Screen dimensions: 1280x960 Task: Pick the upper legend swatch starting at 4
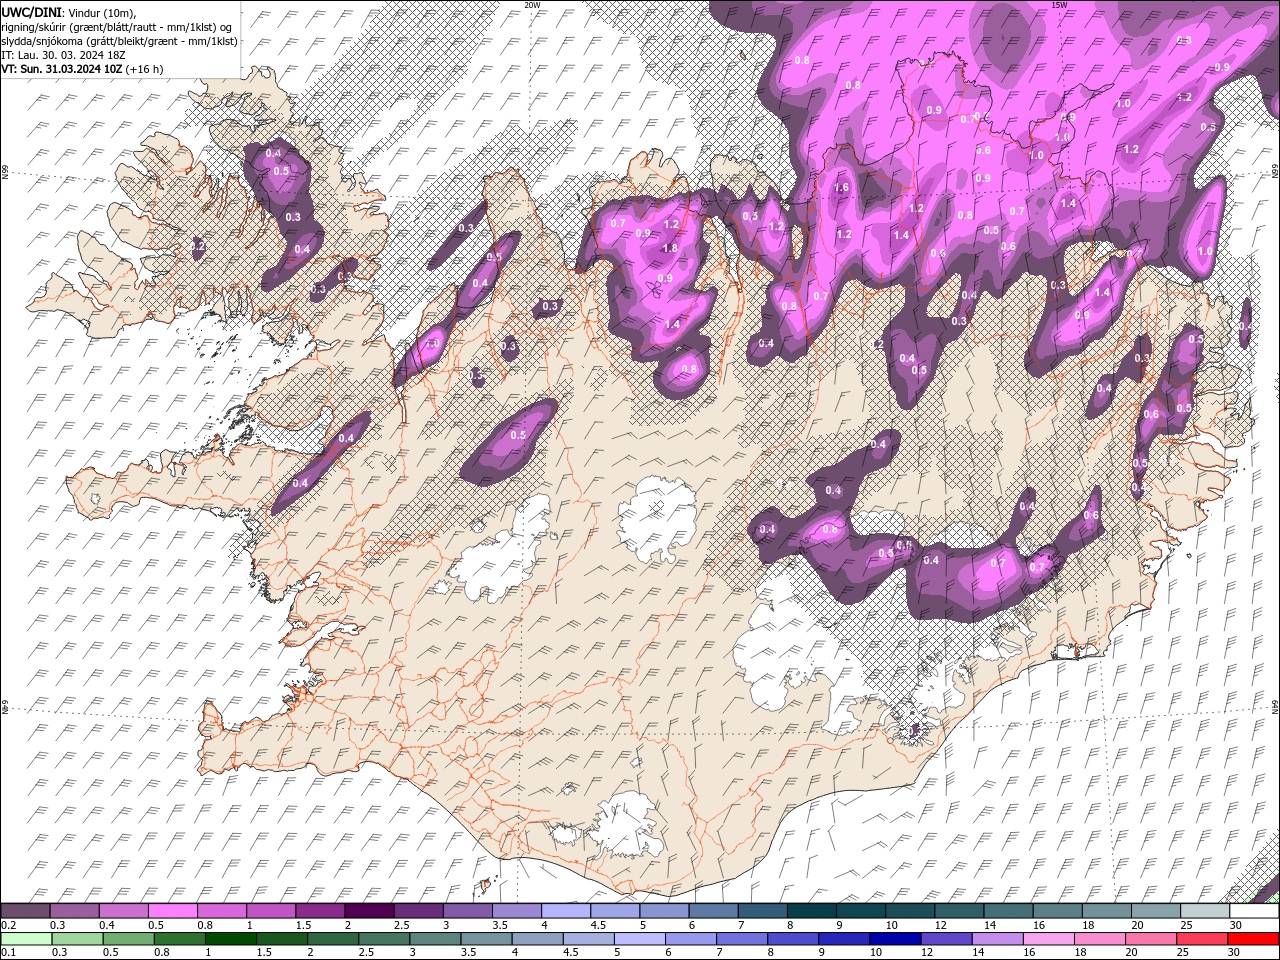click(x=565, y=911)
